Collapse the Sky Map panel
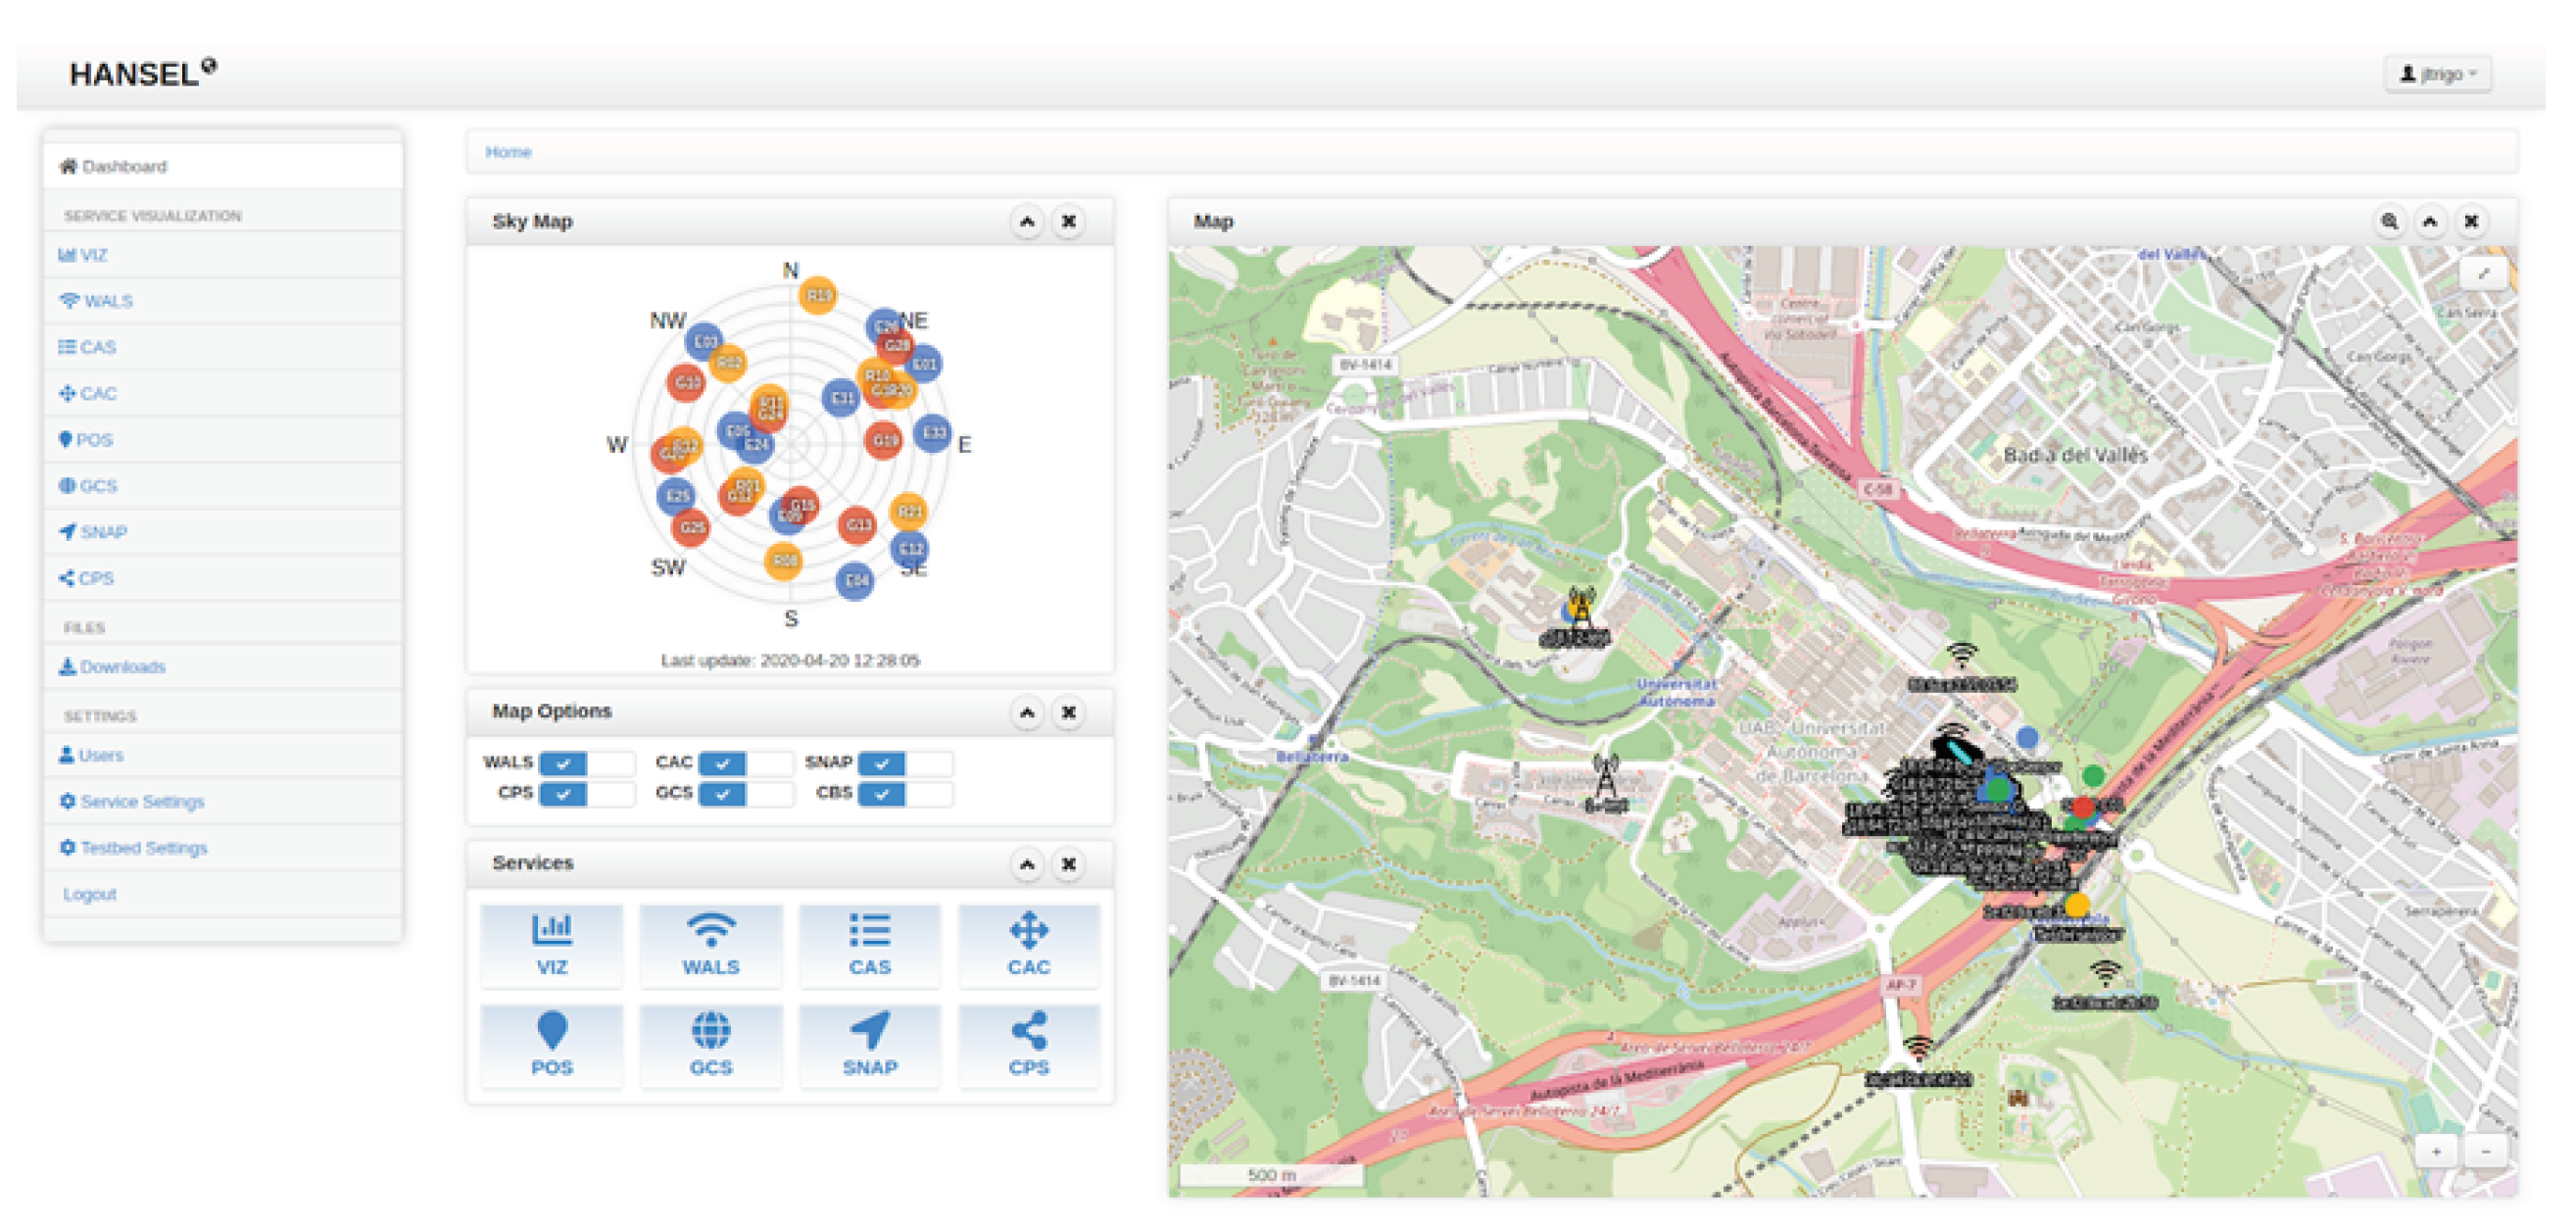 pos(1027,221)
